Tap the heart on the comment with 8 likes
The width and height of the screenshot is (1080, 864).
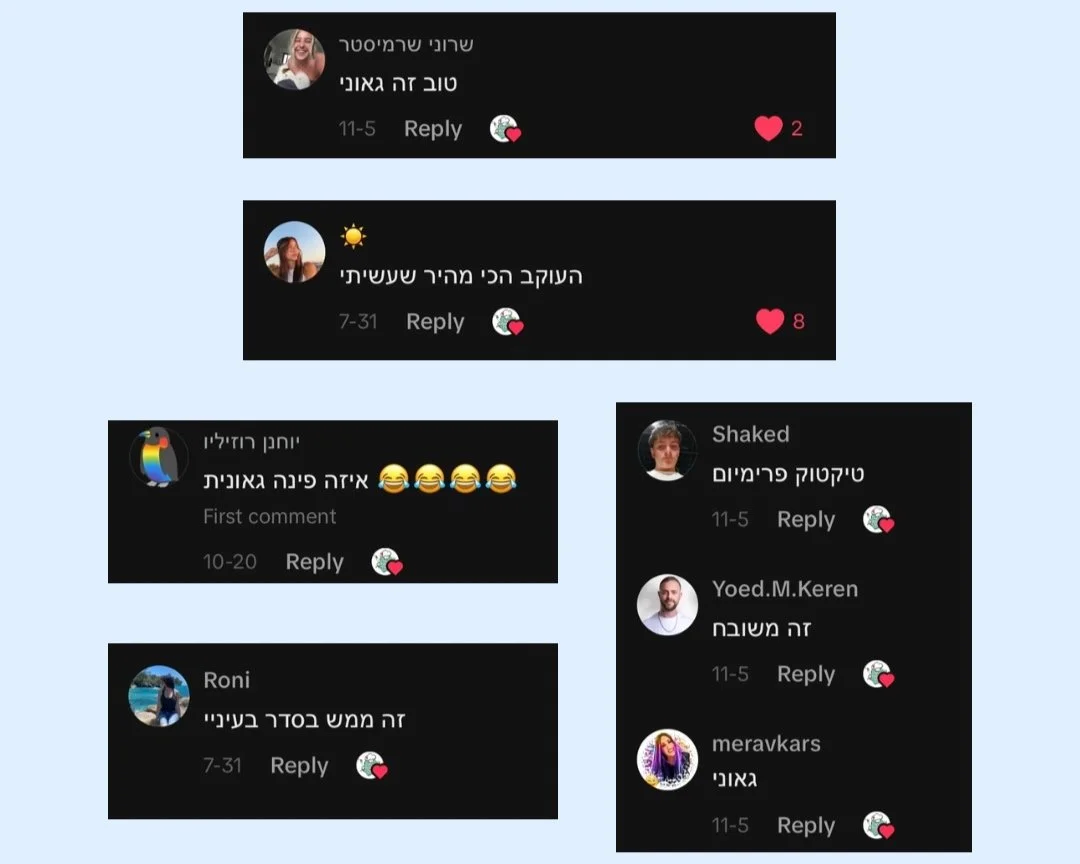tap(769, 321)
